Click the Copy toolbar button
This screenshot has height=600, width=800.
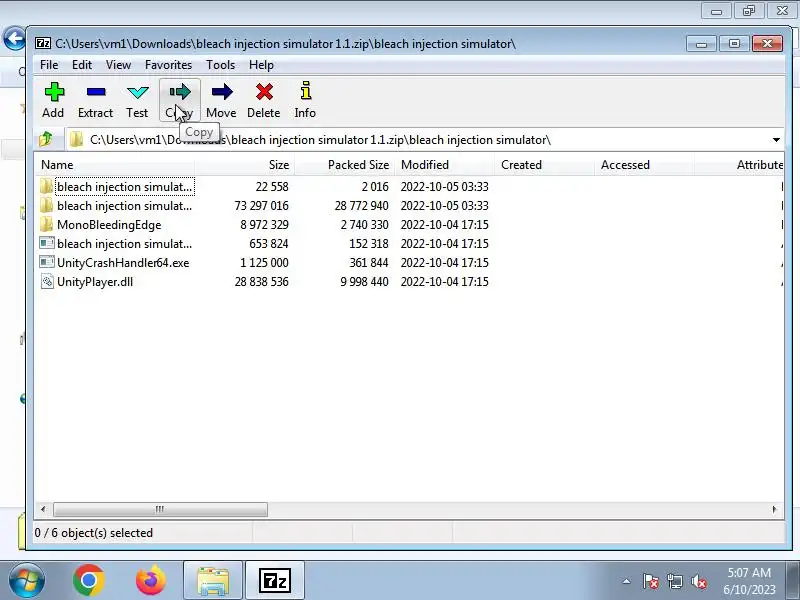point(180,100)
